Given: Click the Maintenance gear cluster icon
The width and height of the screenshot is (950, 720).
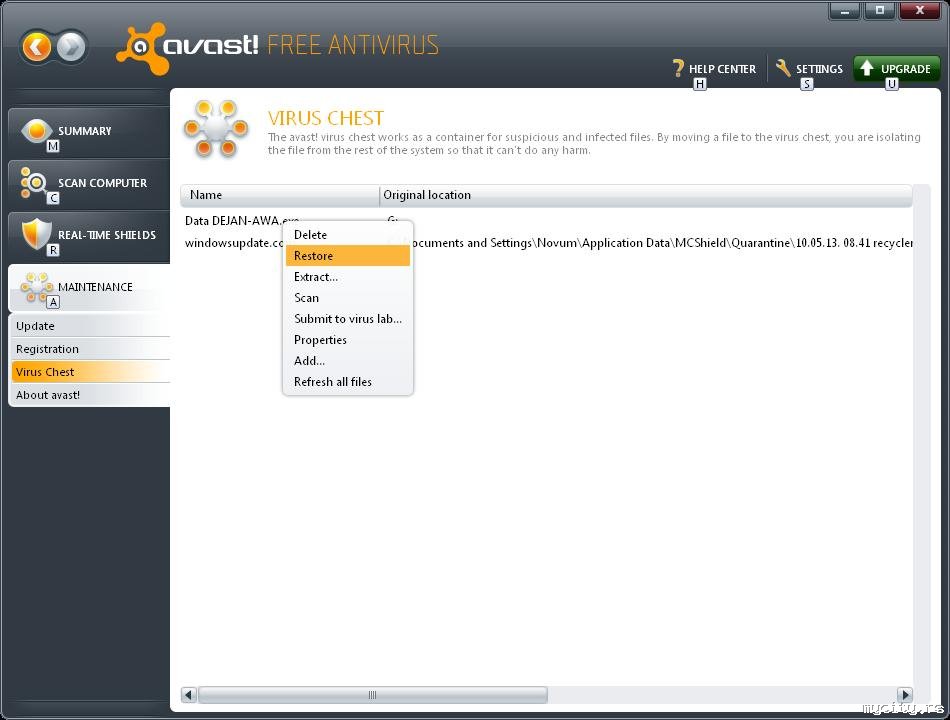Looking at the screenshot, I should click(36, 287).
